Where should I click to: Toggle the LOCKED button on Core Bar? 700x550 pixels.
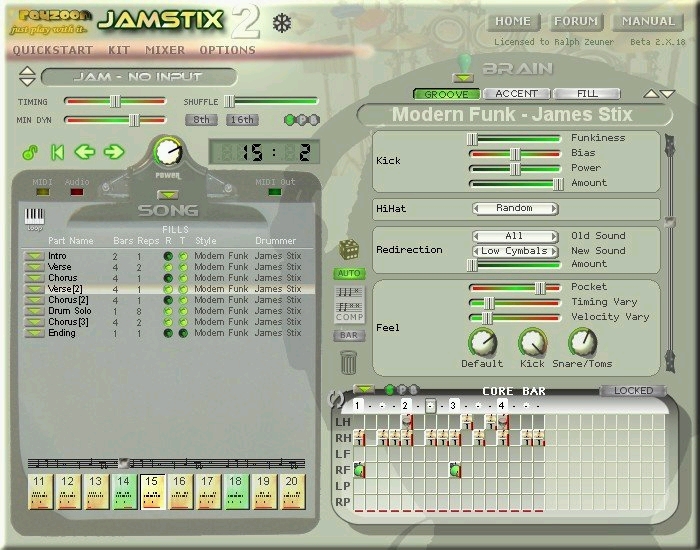(633, 391)
